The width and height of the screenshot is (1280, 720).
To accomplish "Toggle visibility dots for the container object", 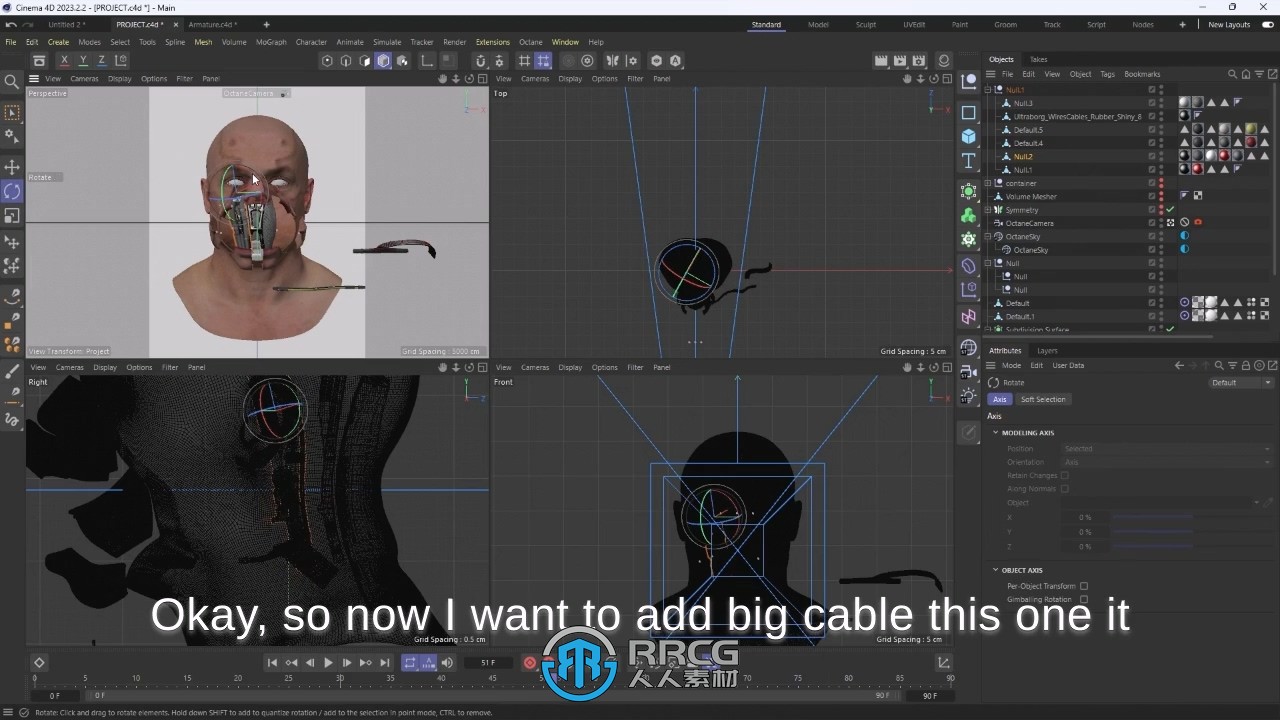I will tap(1161, 183).
